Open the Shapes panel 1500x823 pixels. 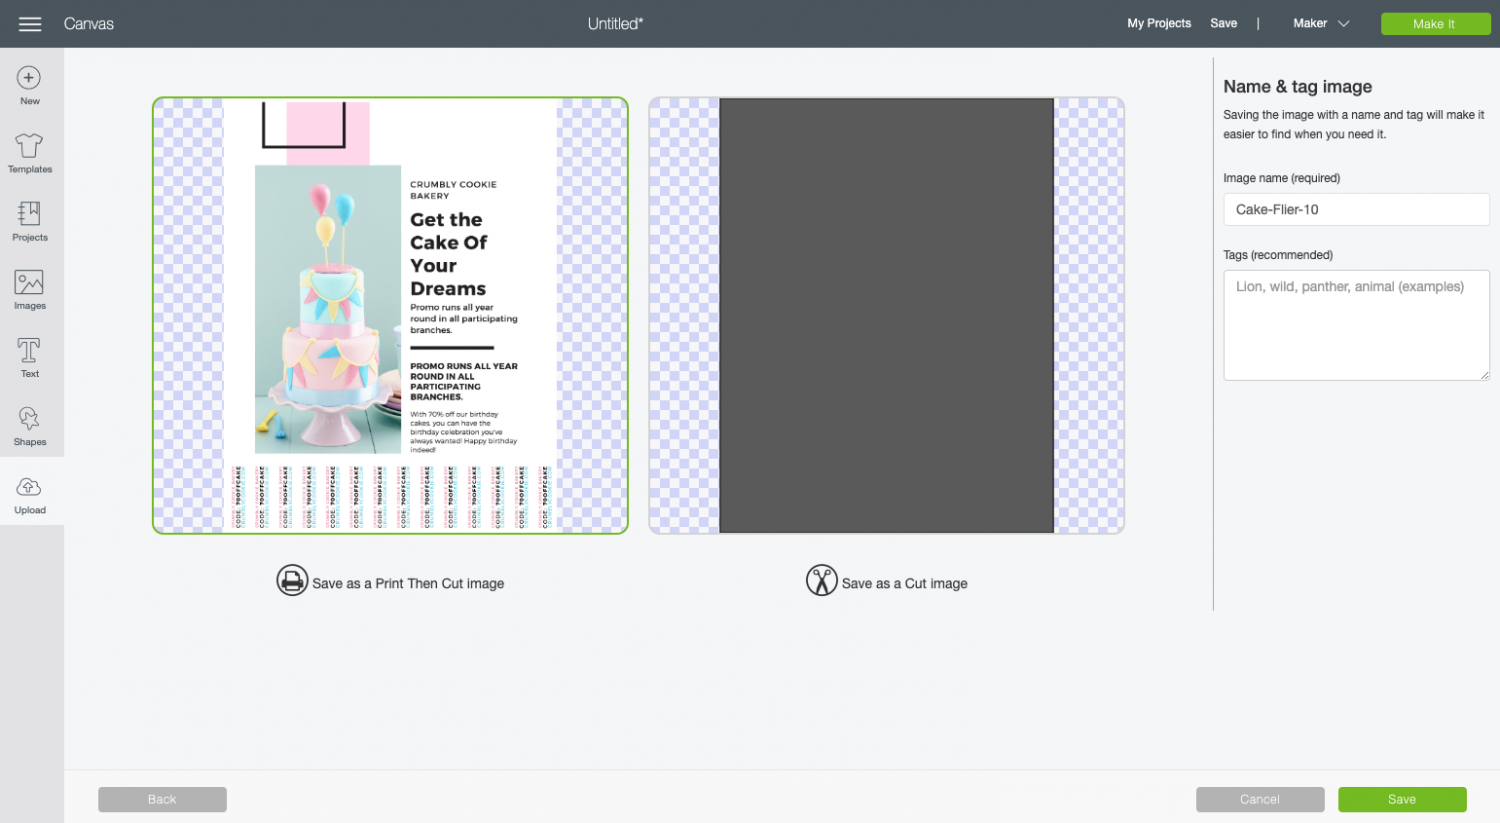tap(29, 424)
